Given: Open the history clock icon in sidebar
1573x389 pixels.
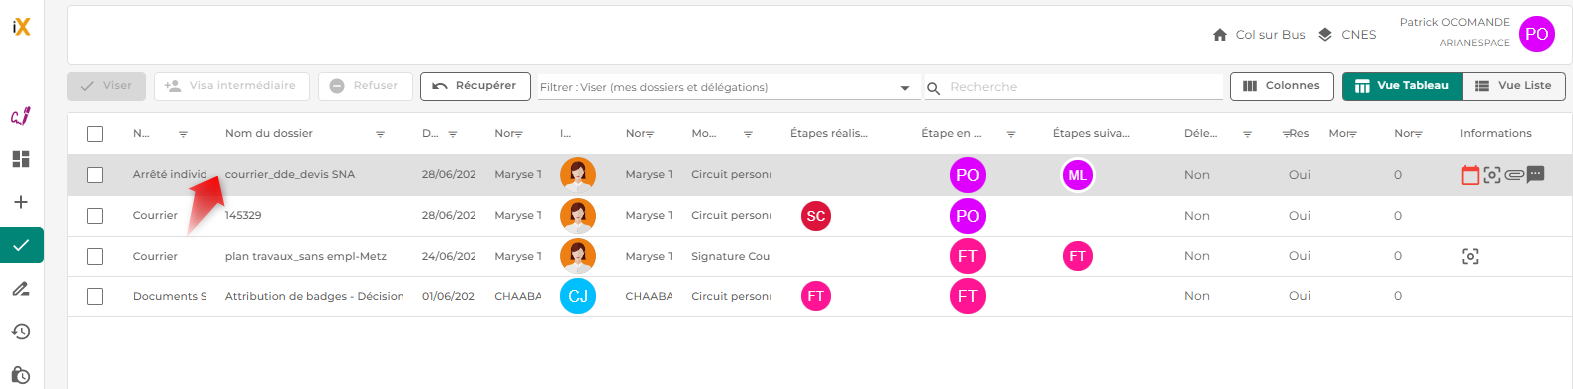Looking at the screenshot, I should pos(21,332).
